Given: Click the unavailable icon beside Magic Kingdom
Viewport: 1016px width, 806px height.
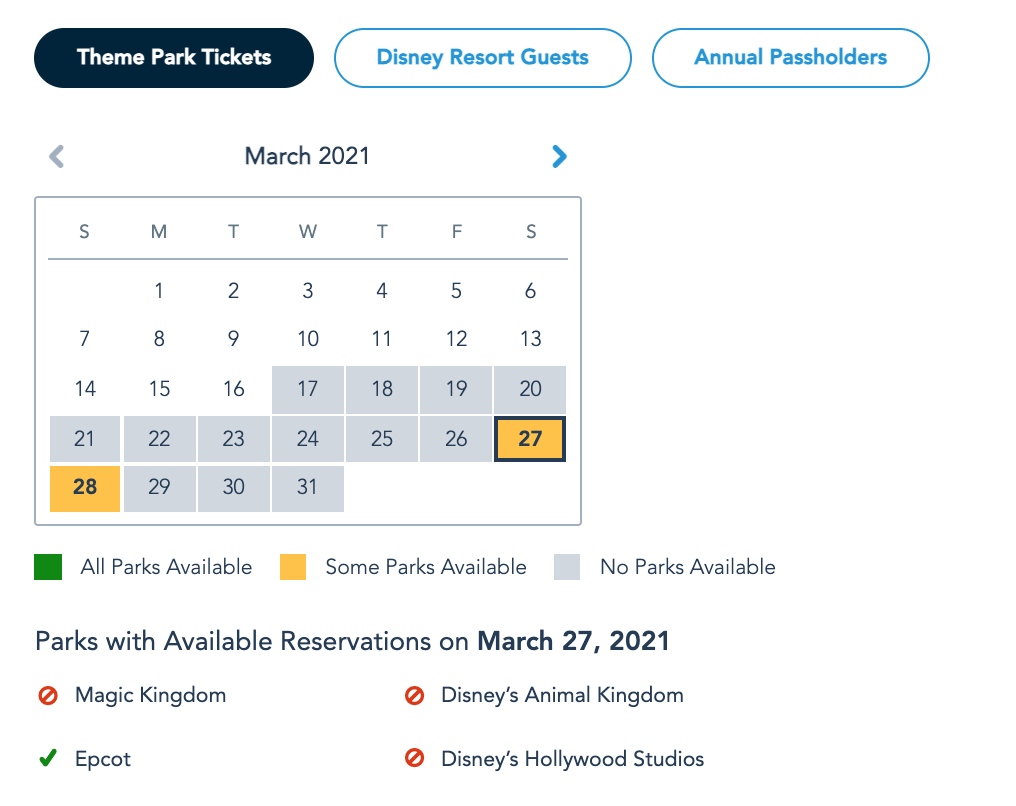Looking at the screenshot, I should coord(47,695).
